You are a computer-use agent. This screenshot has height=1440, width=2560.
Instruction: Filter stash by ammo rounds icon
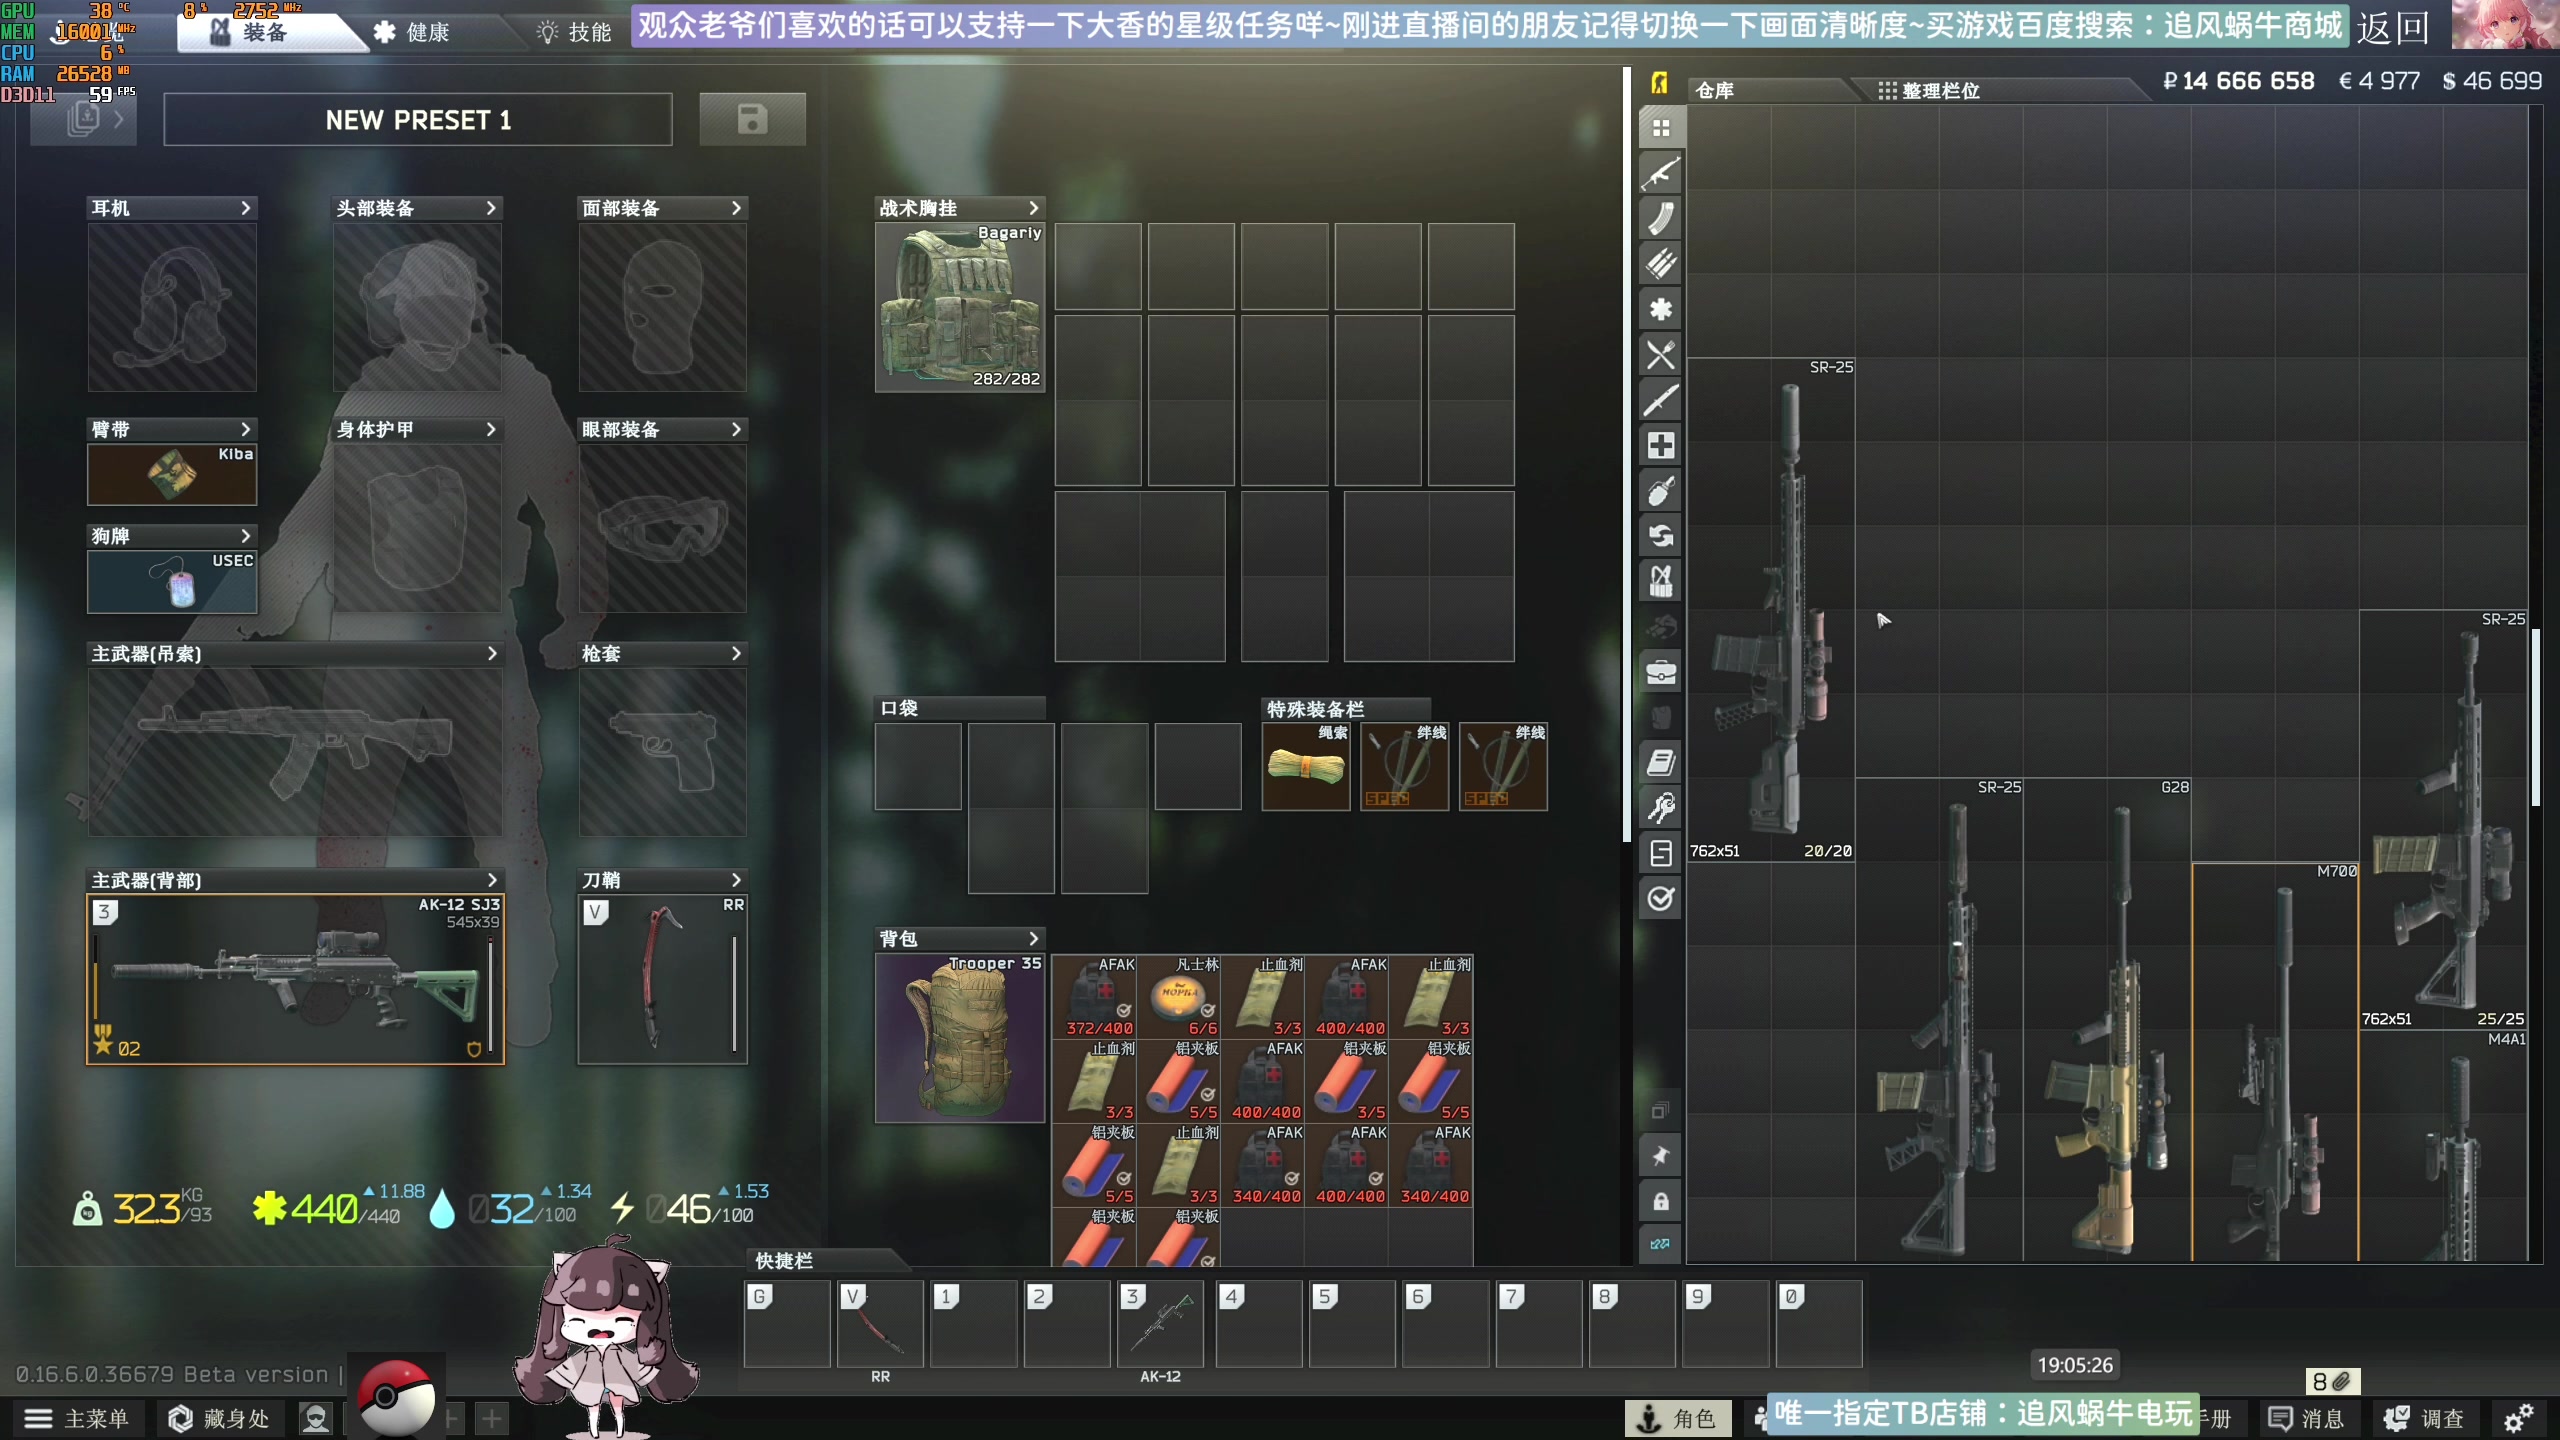1661,263
